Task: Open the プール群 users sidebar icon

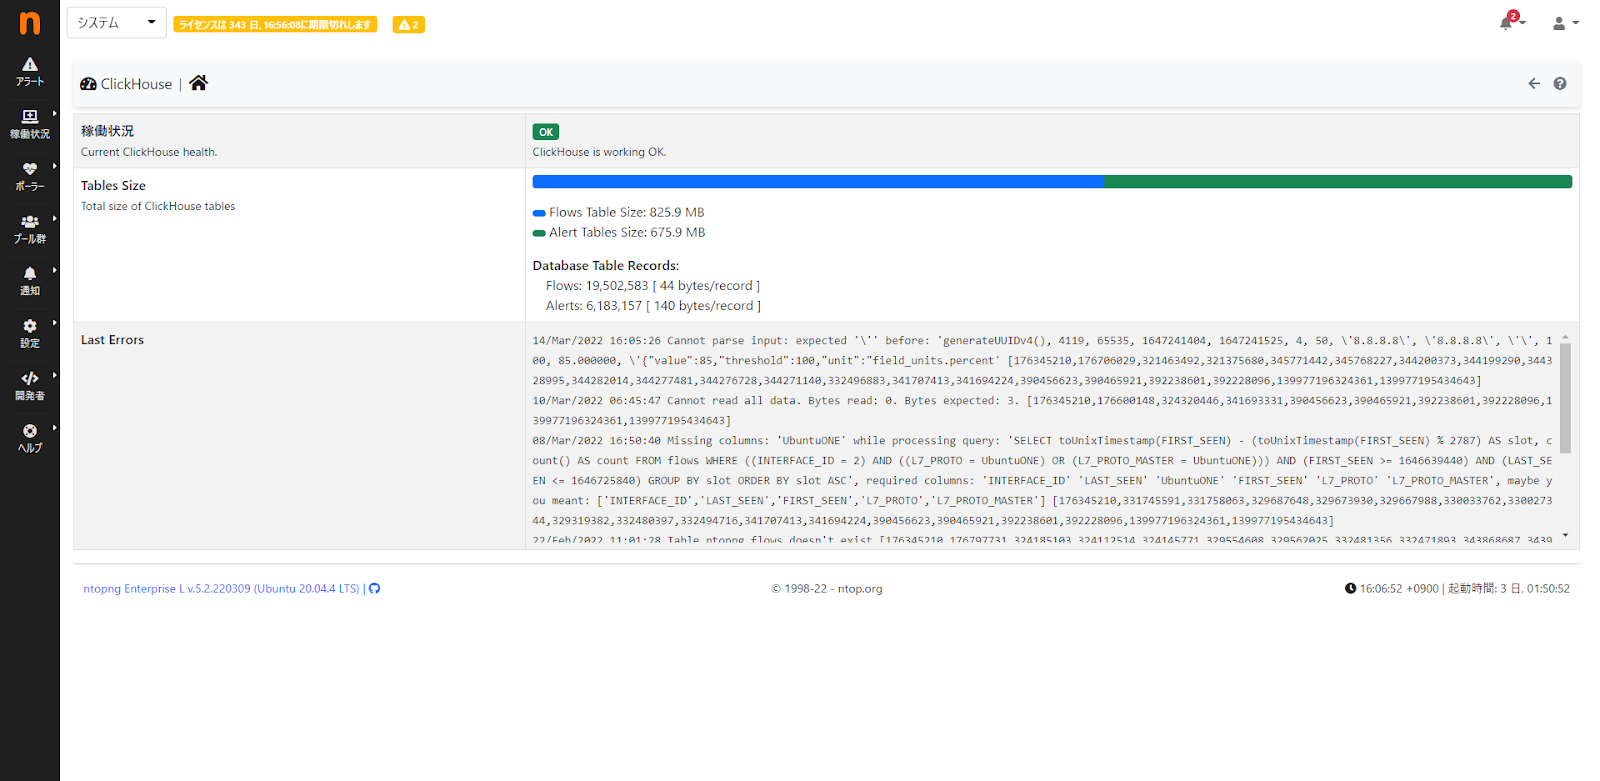Action: (x=30, y=221)
